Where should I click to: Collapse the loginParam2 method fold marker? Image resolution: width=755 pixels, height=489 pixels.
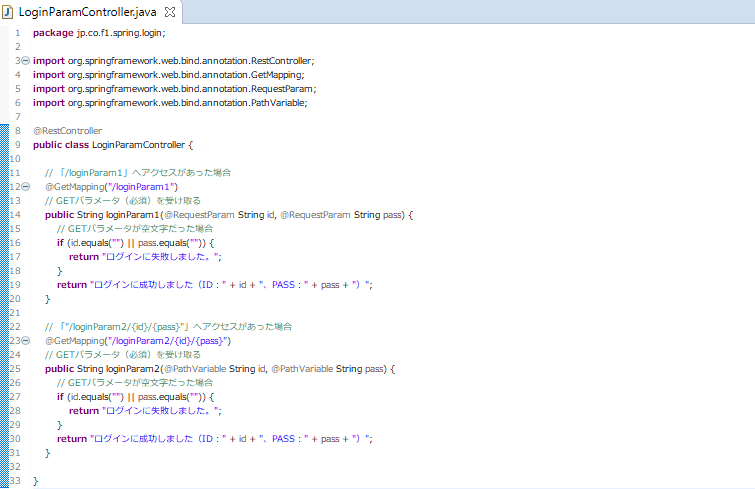(24, 340)
